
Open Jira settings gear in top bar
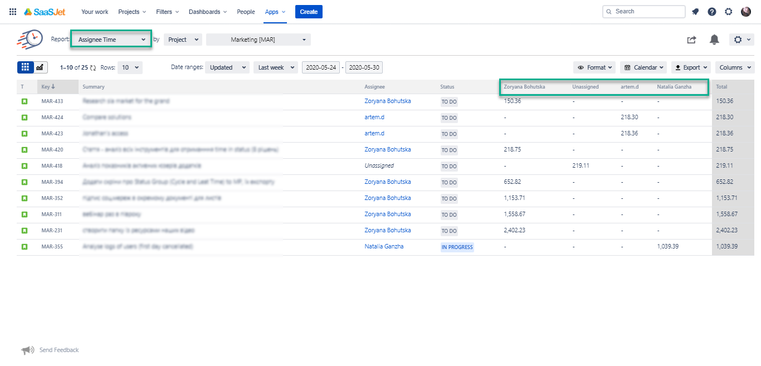tap(728, 12)
